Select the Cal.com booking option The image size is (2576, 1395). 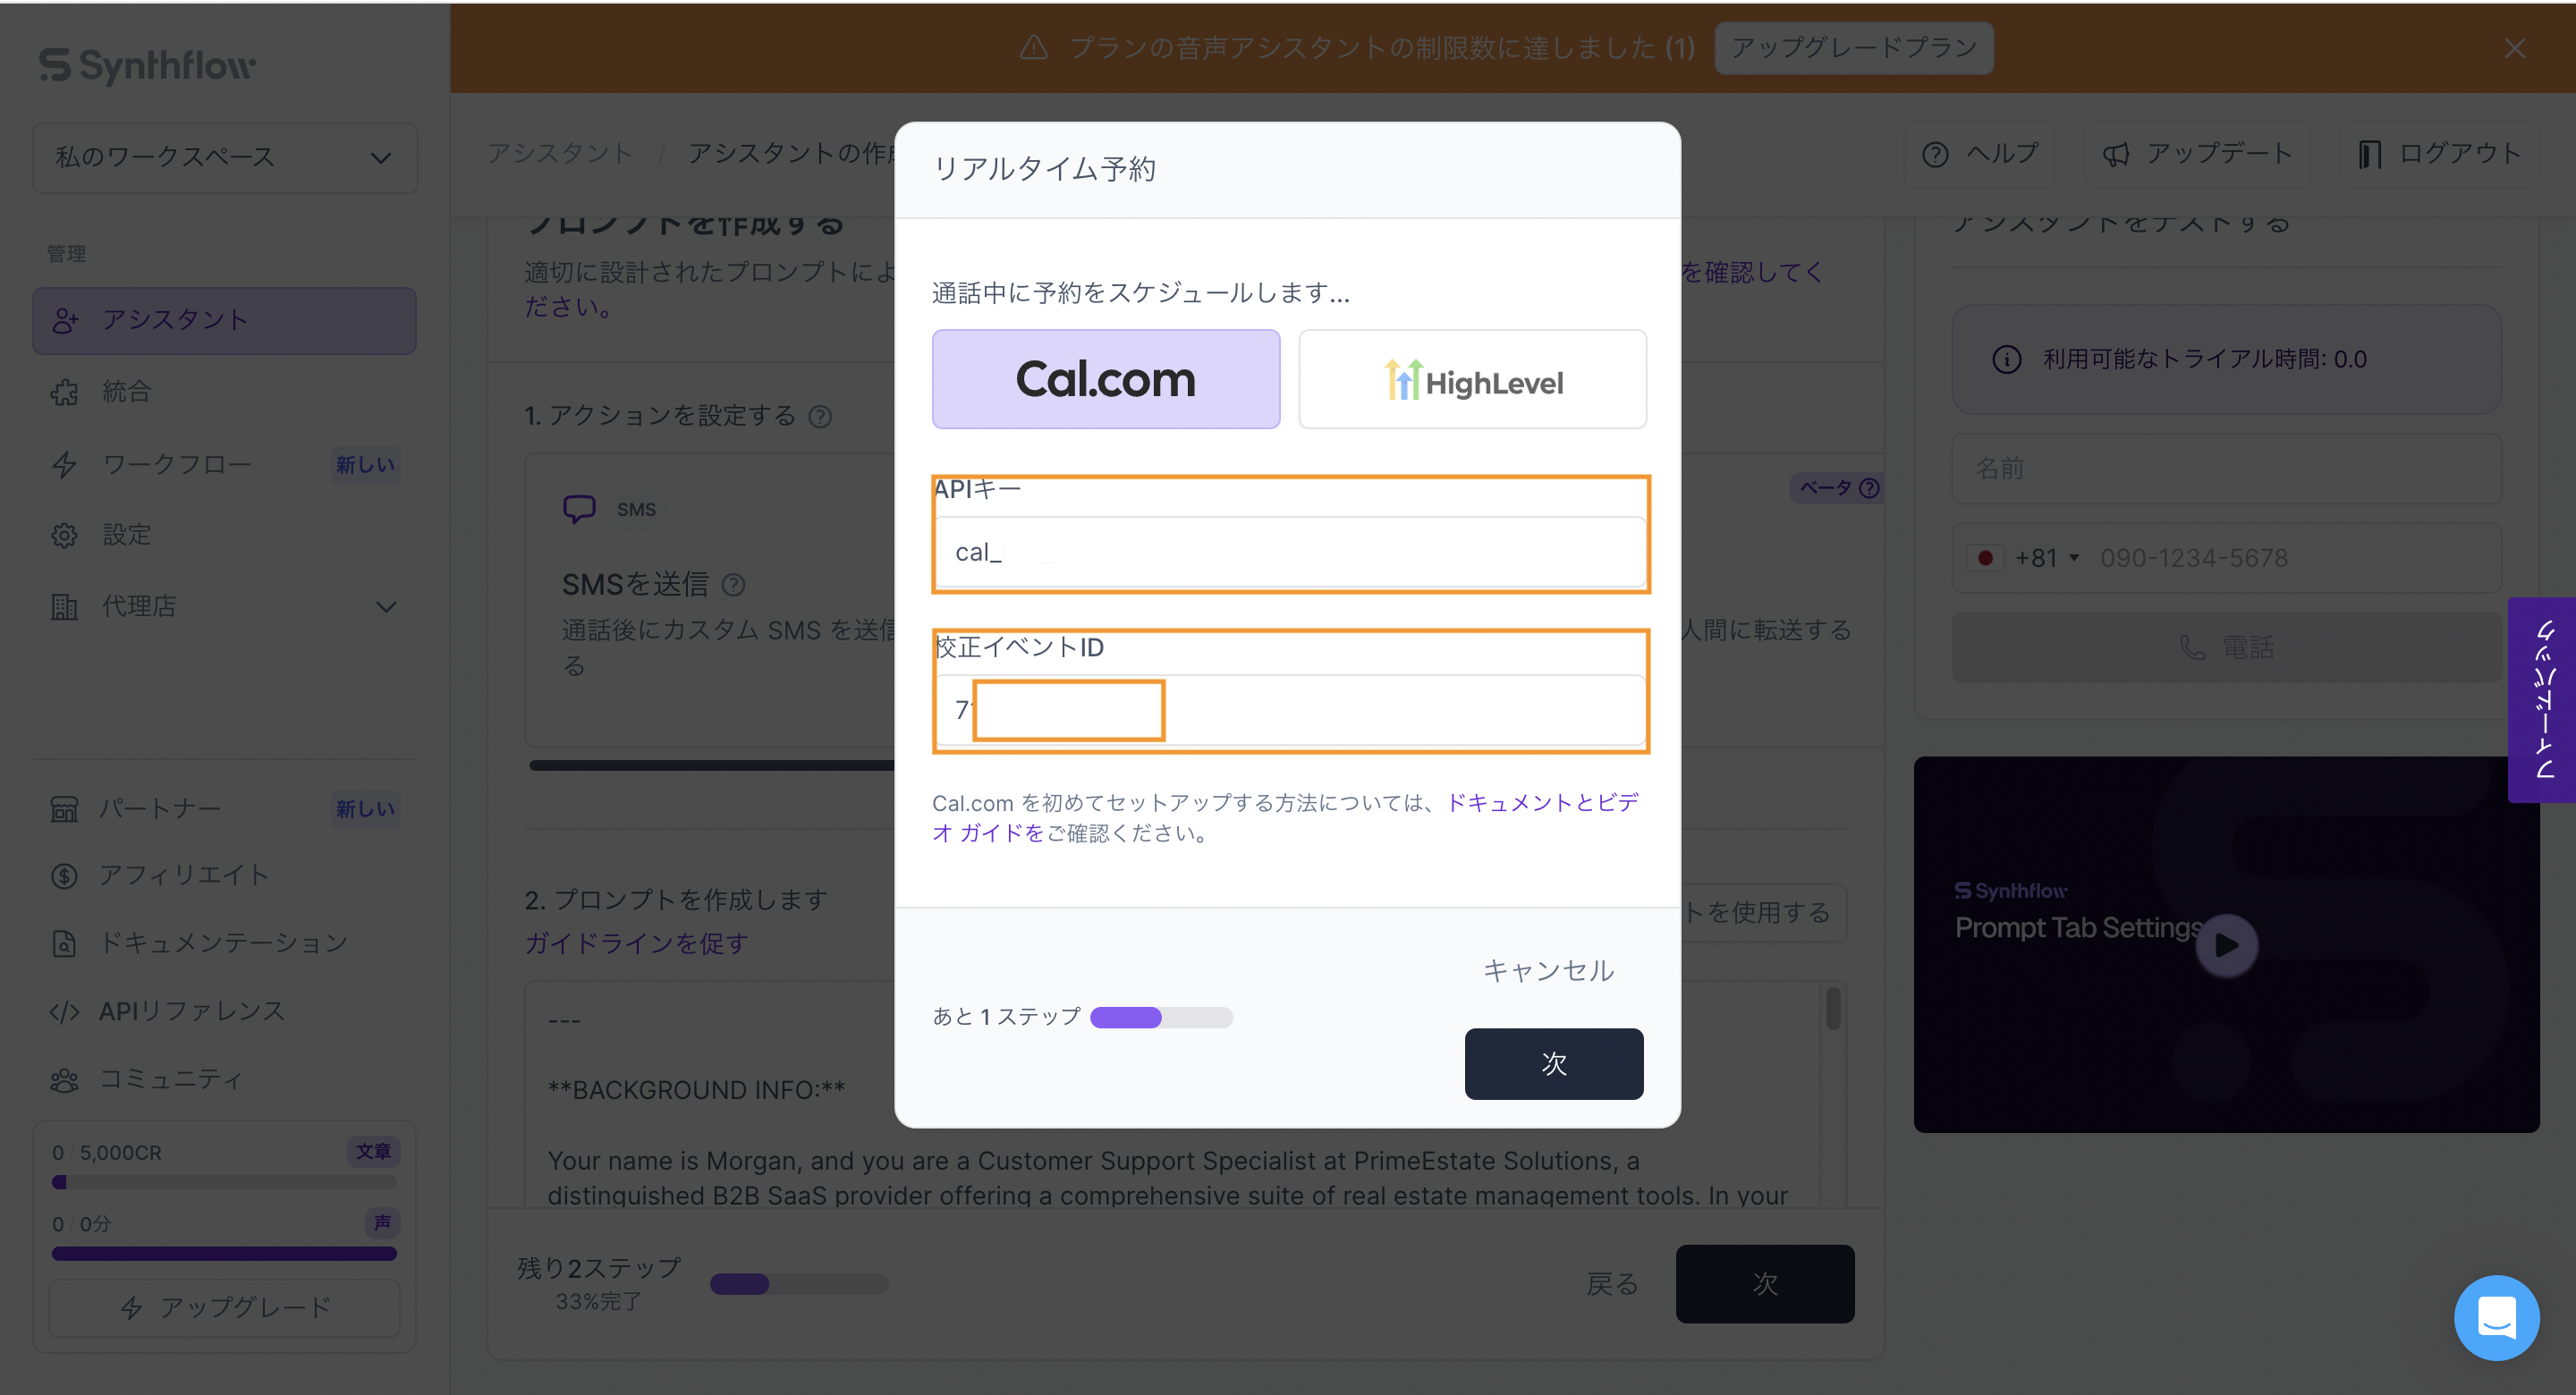(1106, 379)
